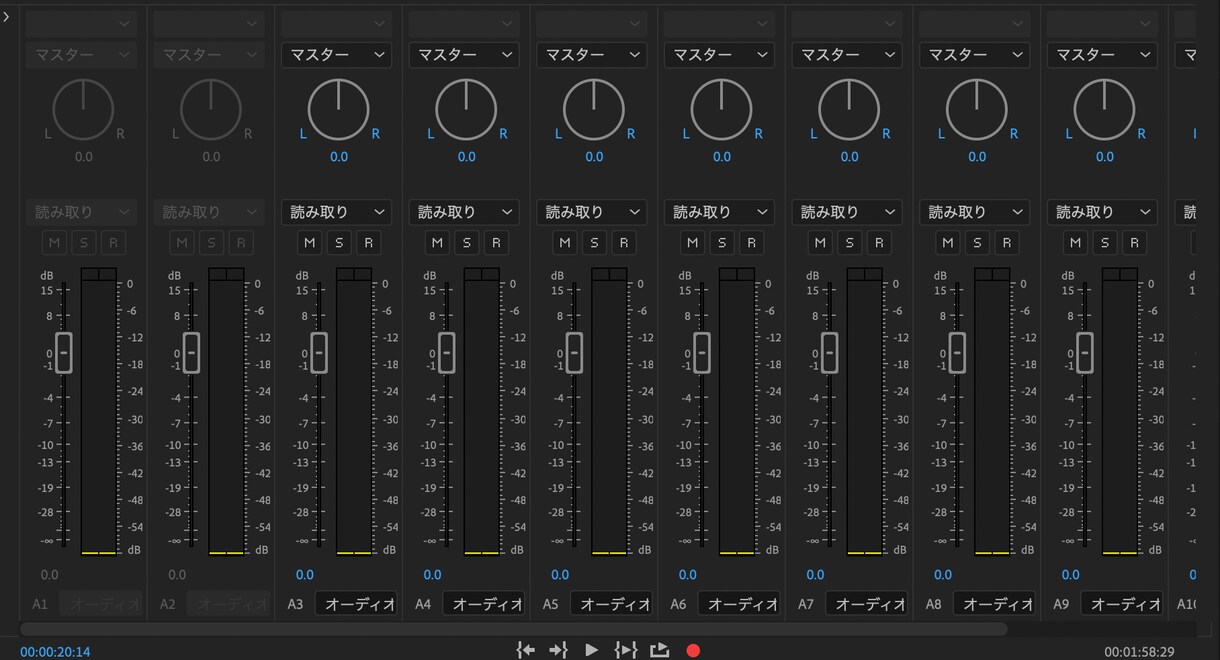
Task: Mute track A9 with its M button
Action: [1076, 242]
